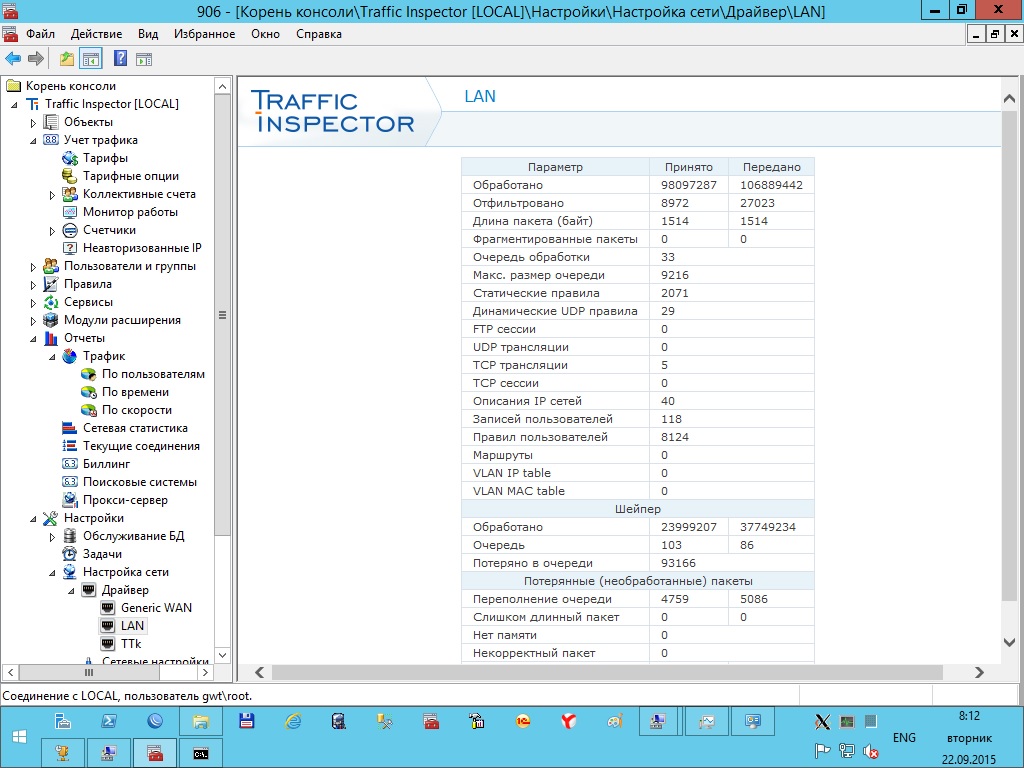Open the Избранное menu
Image resolution: width=1024 pixels, height=768 pixels.
[204, 34]
